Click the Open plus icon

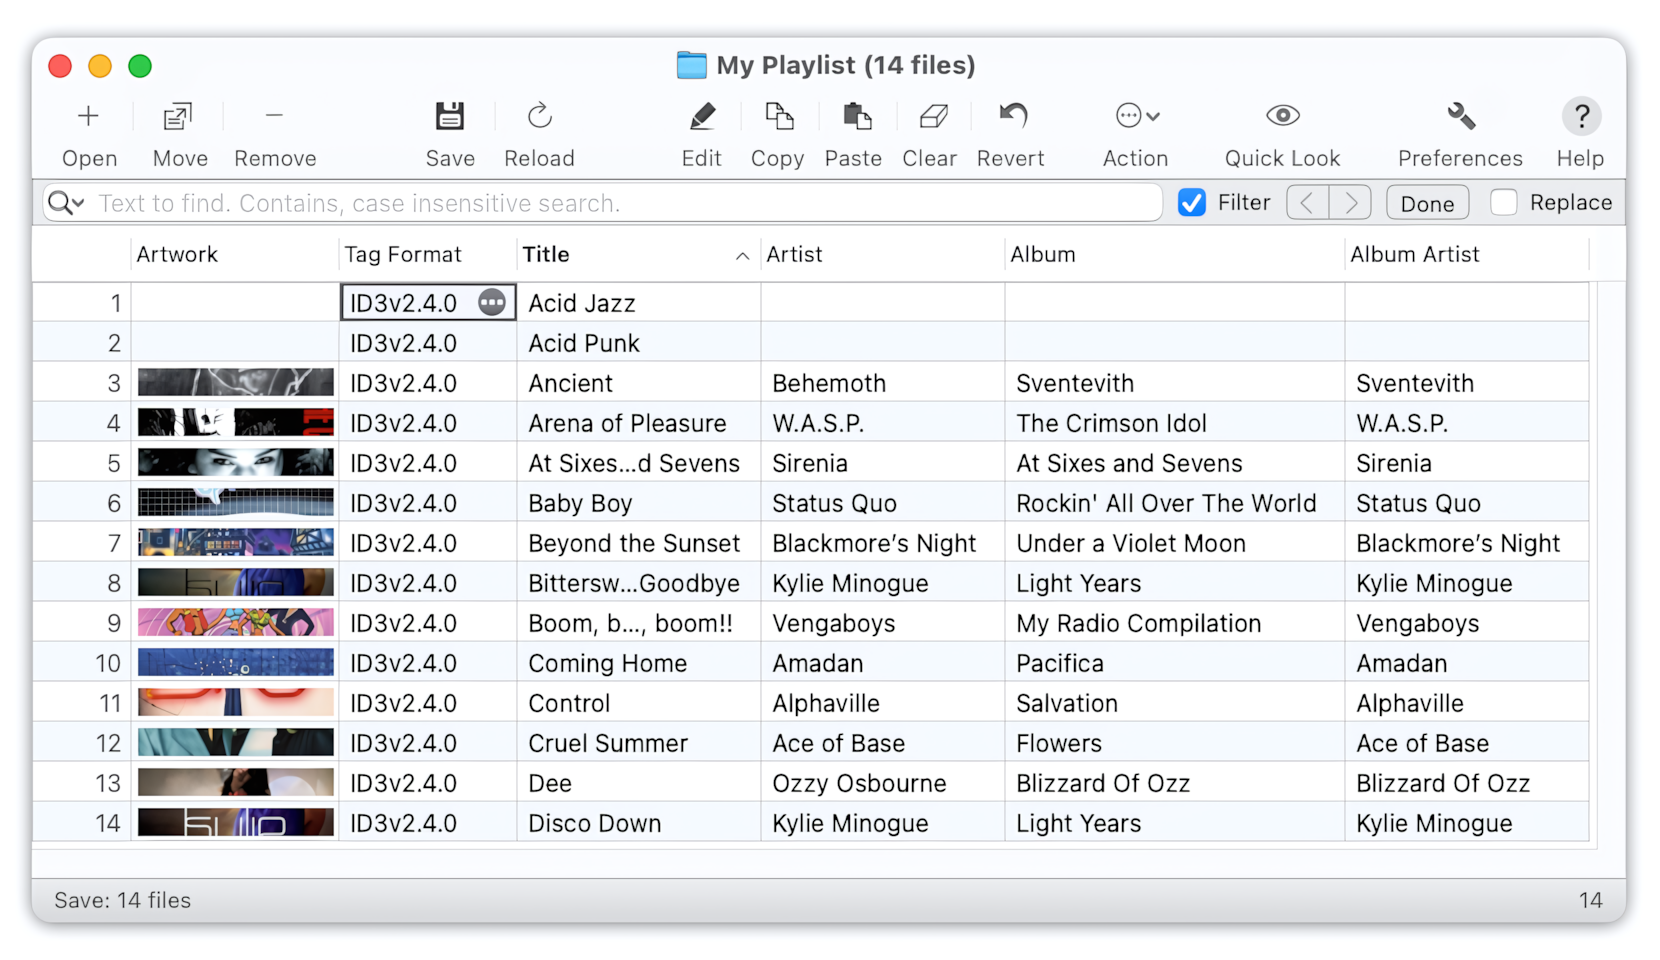tap(88, 116)
